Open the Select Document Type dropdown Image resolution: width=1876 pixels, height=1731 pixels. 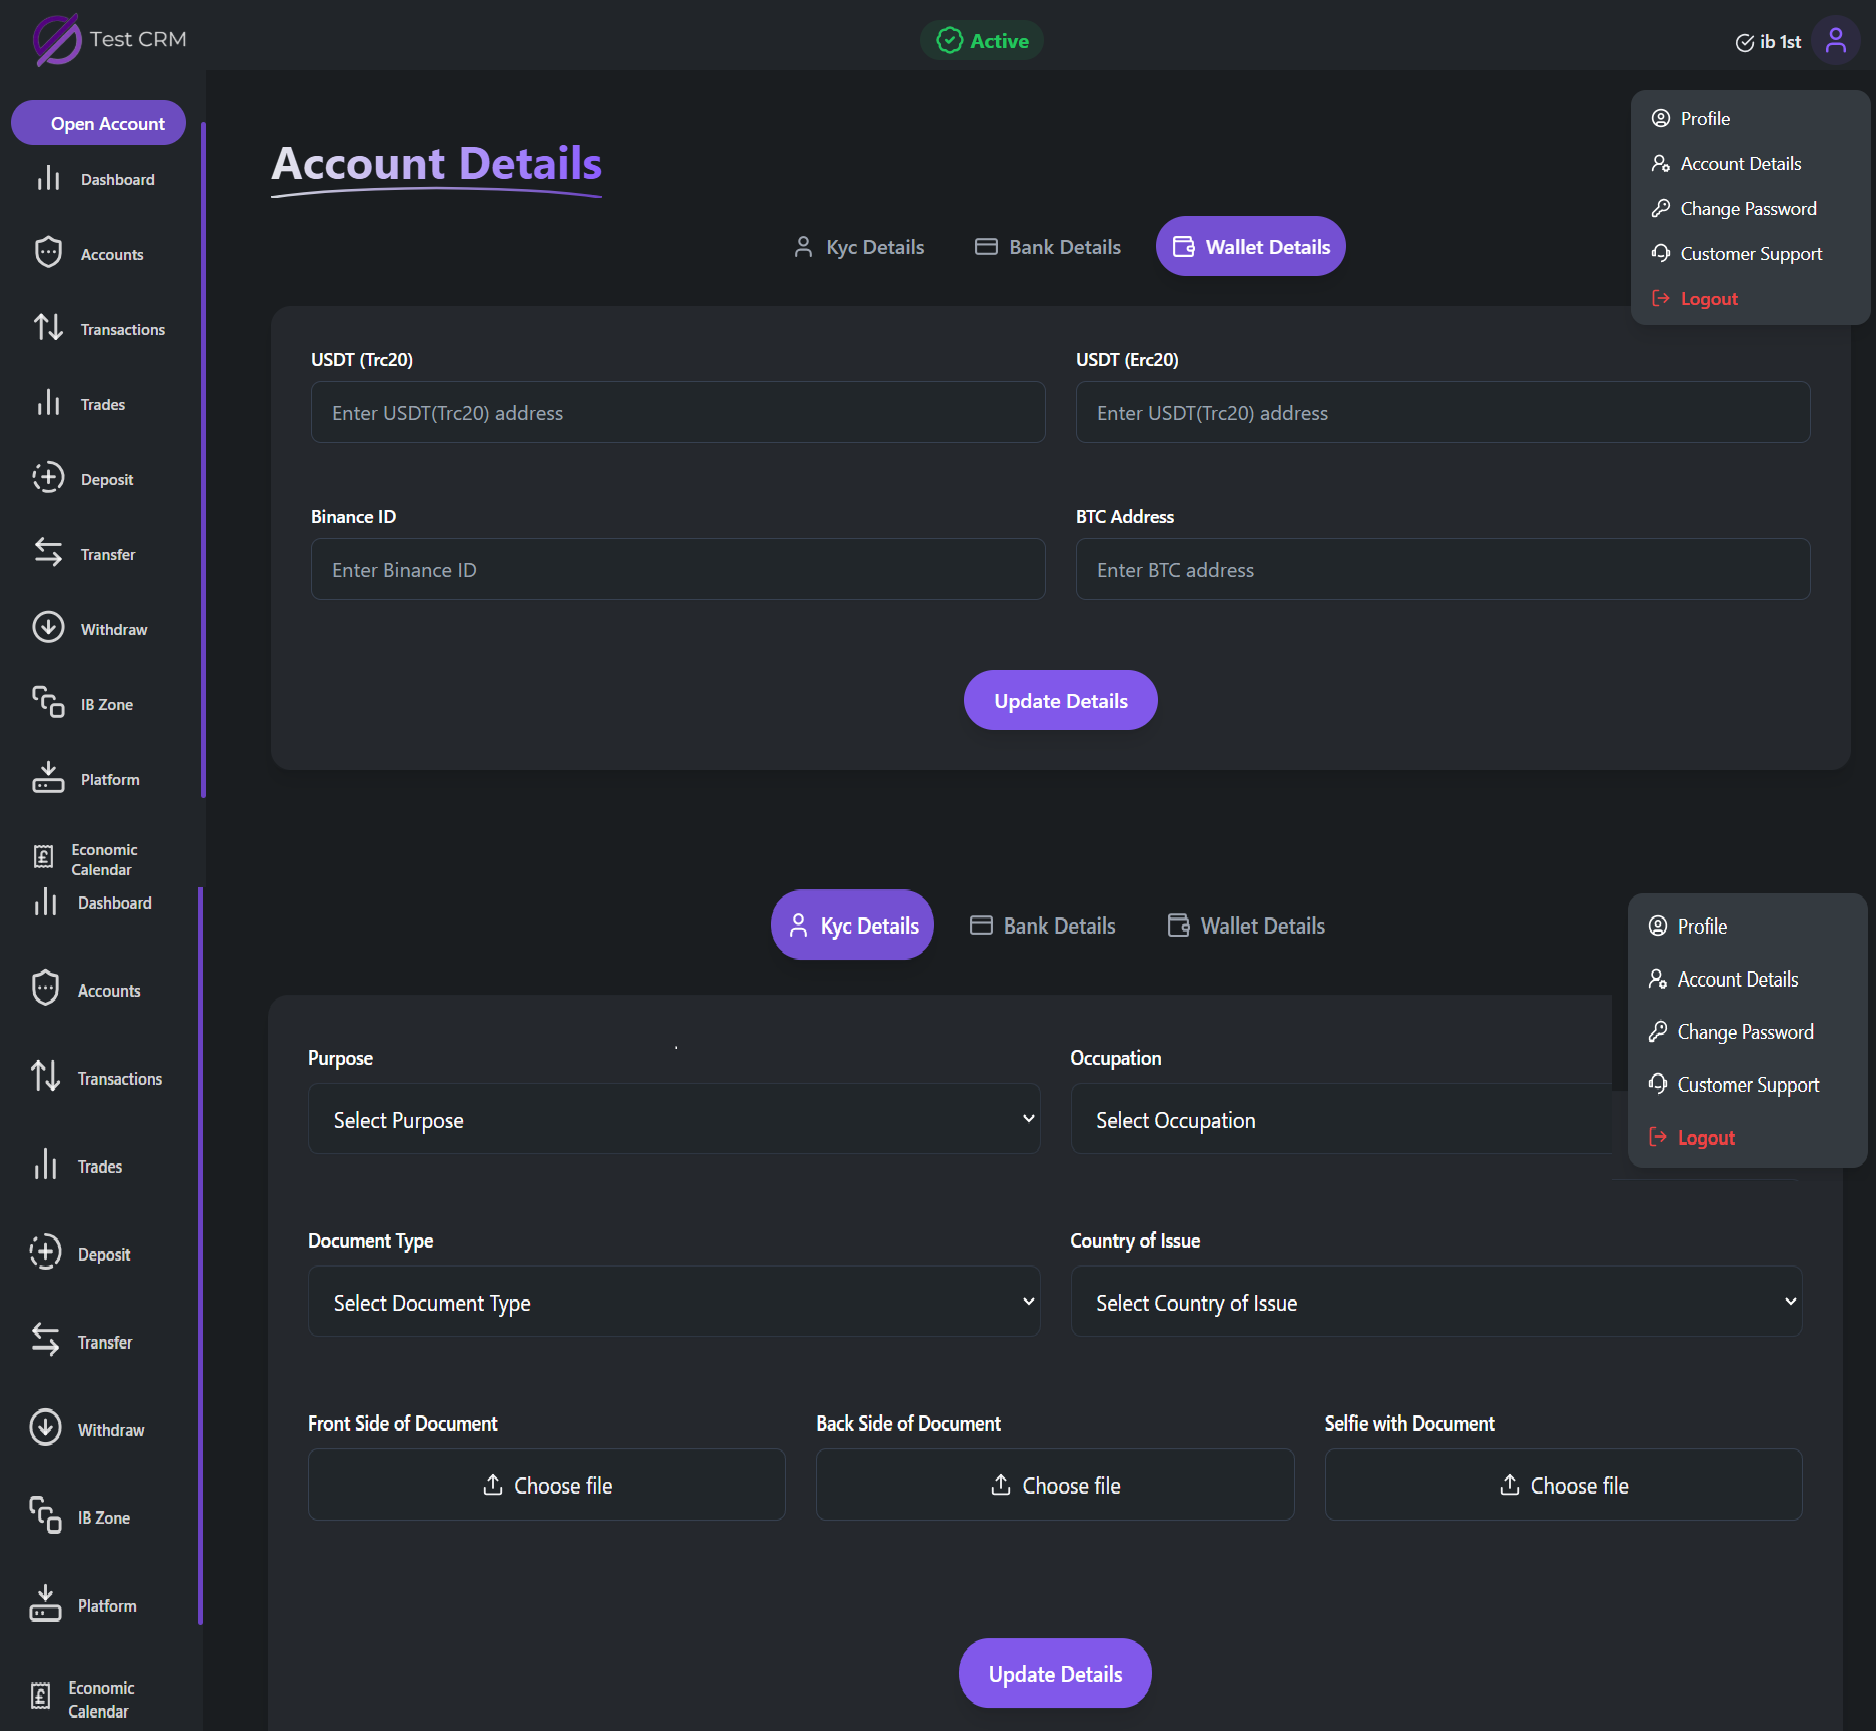(674, 1303)
